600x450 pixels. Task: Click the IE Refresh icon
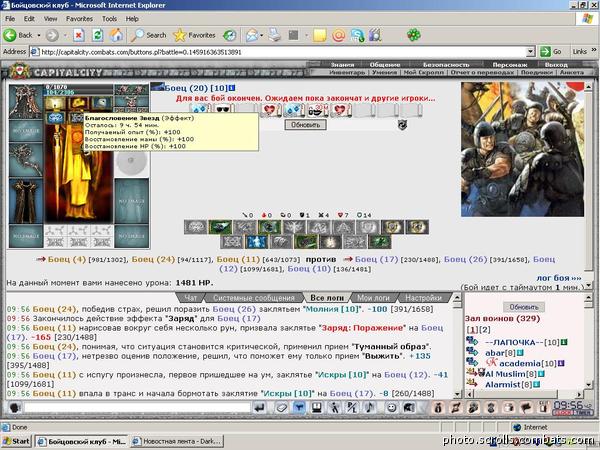coord(98,36)
